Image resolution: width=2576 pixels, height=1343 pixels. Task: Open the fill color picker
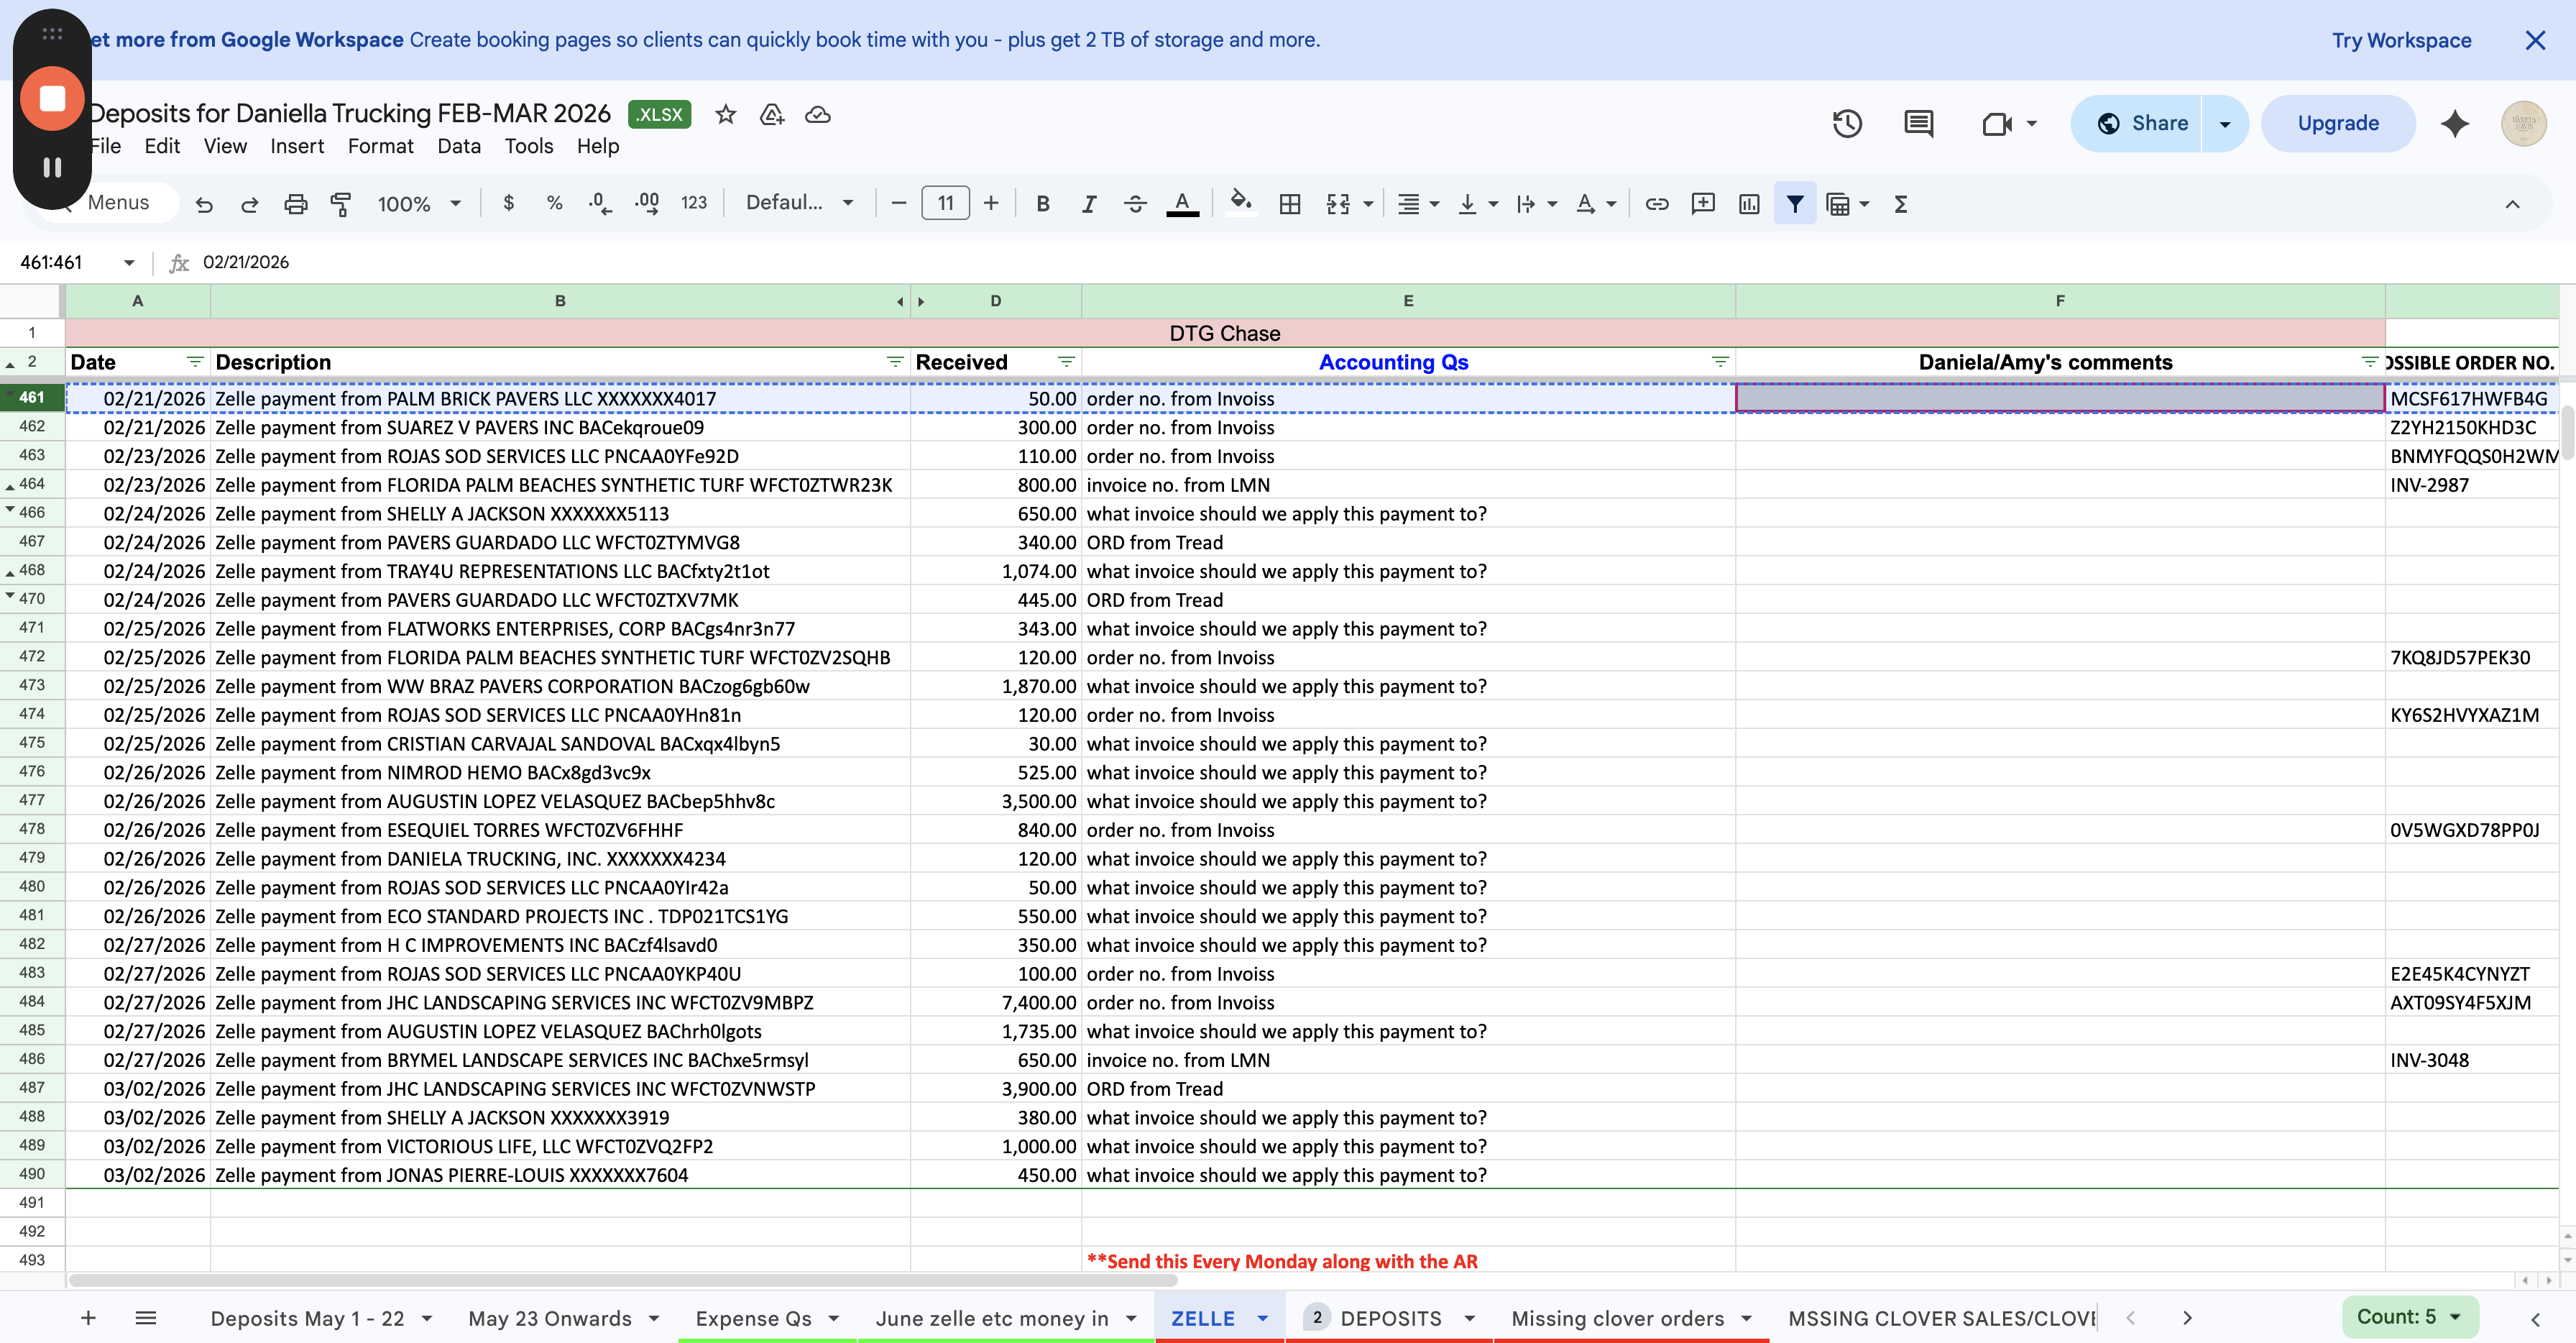(x=1240, y=204)
